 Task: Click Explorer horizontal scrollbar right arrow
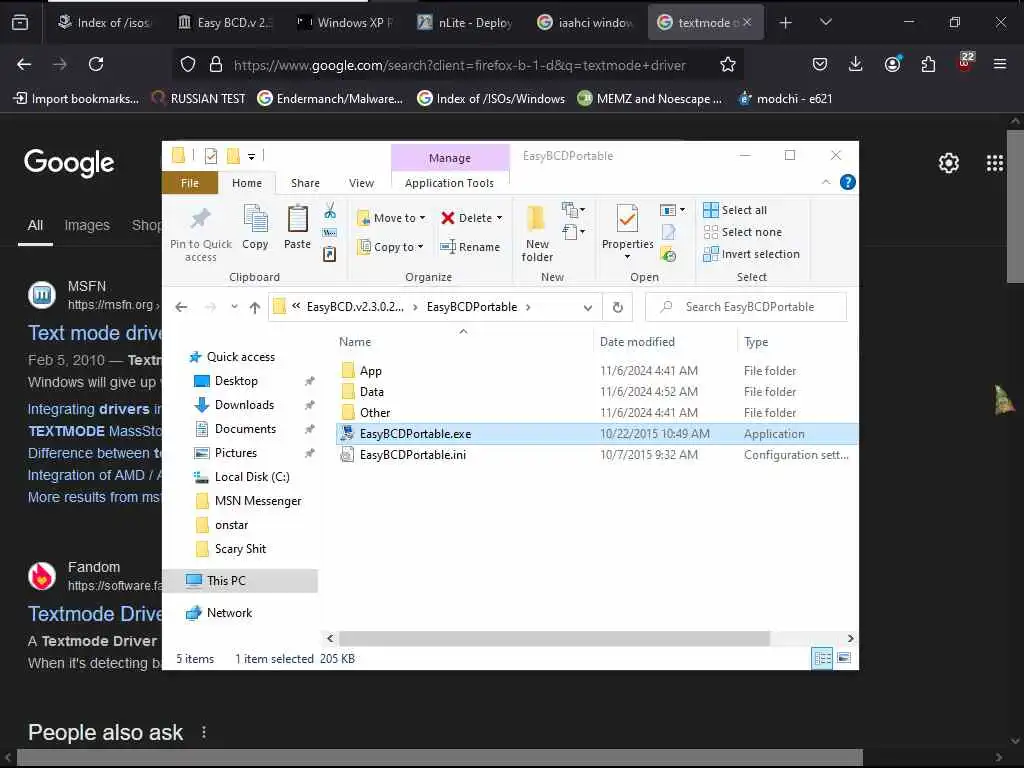click(850, 638)
